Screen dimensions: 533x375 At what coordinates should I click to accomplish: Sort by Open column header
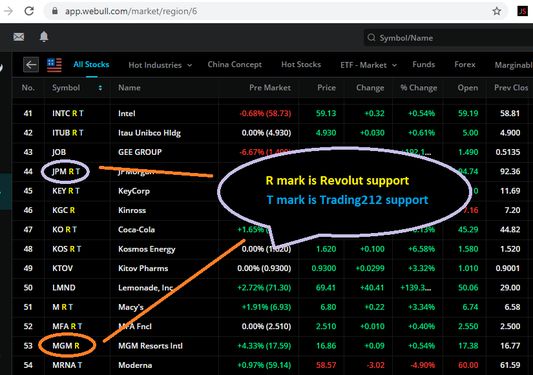coord(467,88)
